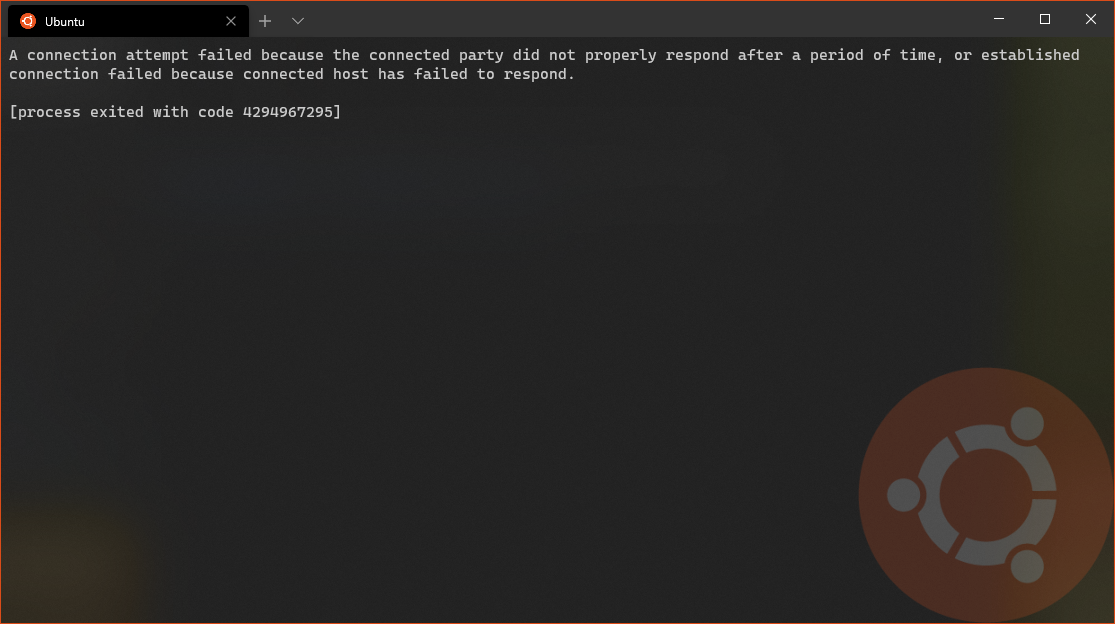
Task: Click the X on the Ubuntu tab
Action: pyautogui.click(x=231, y=21)
